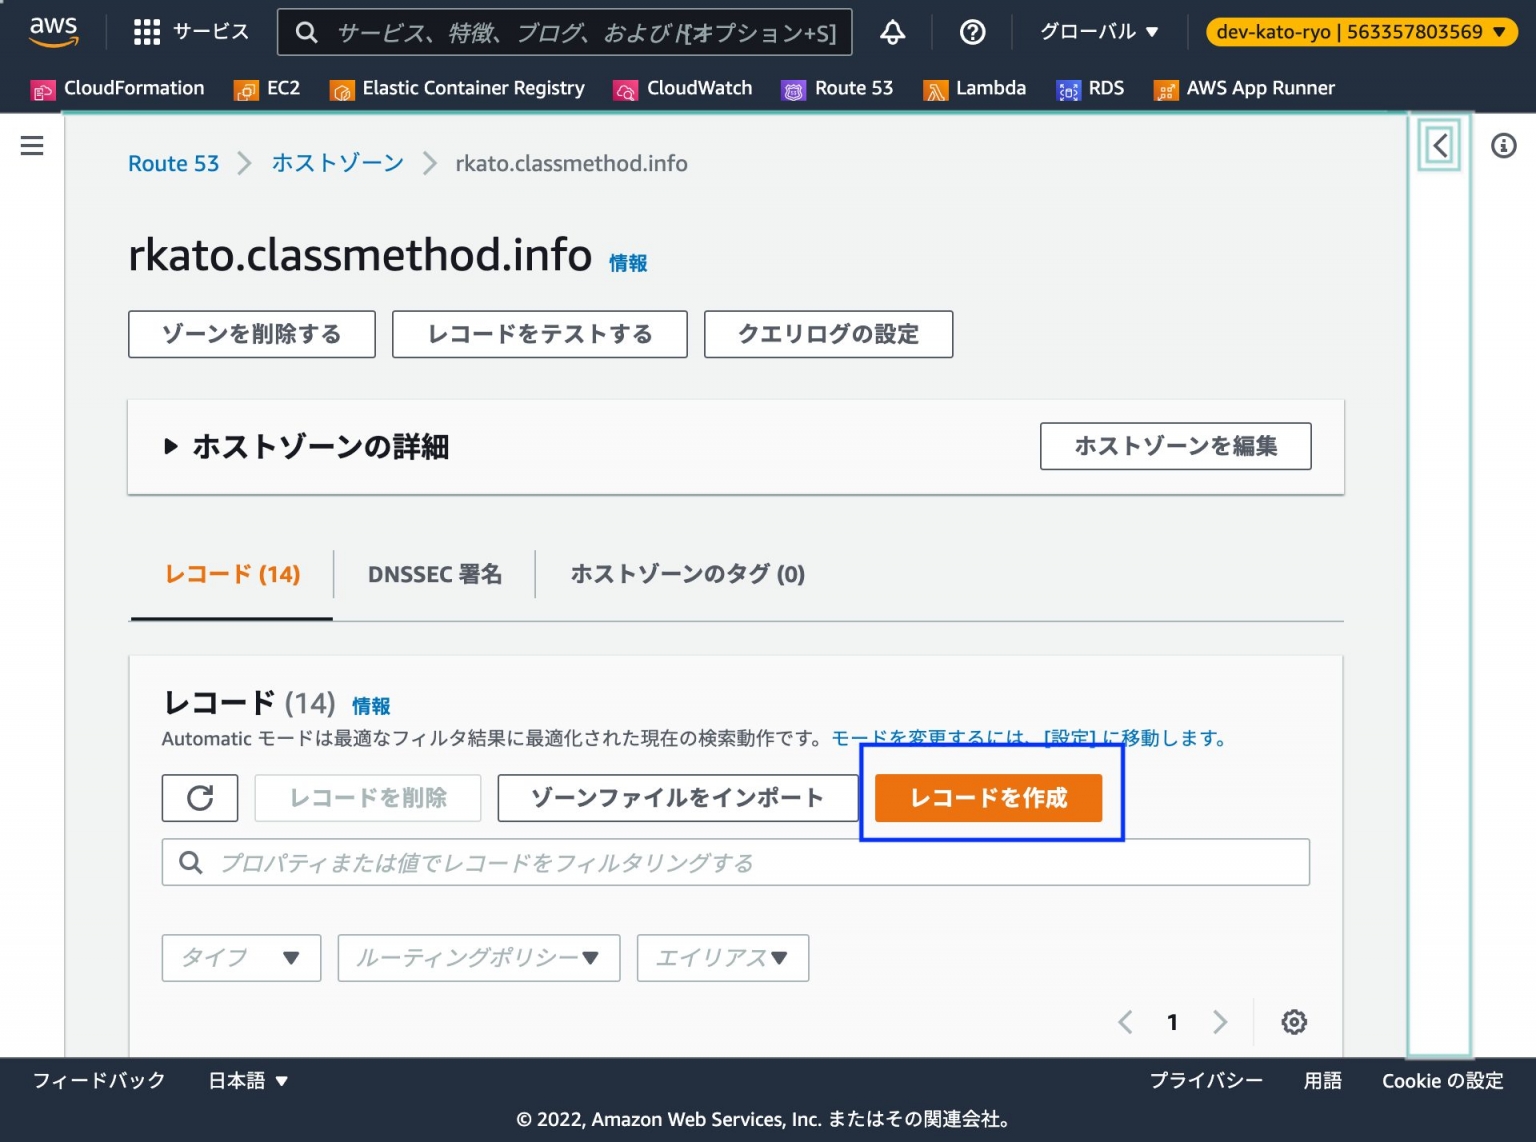Open the notifications bell

(891, 31)
